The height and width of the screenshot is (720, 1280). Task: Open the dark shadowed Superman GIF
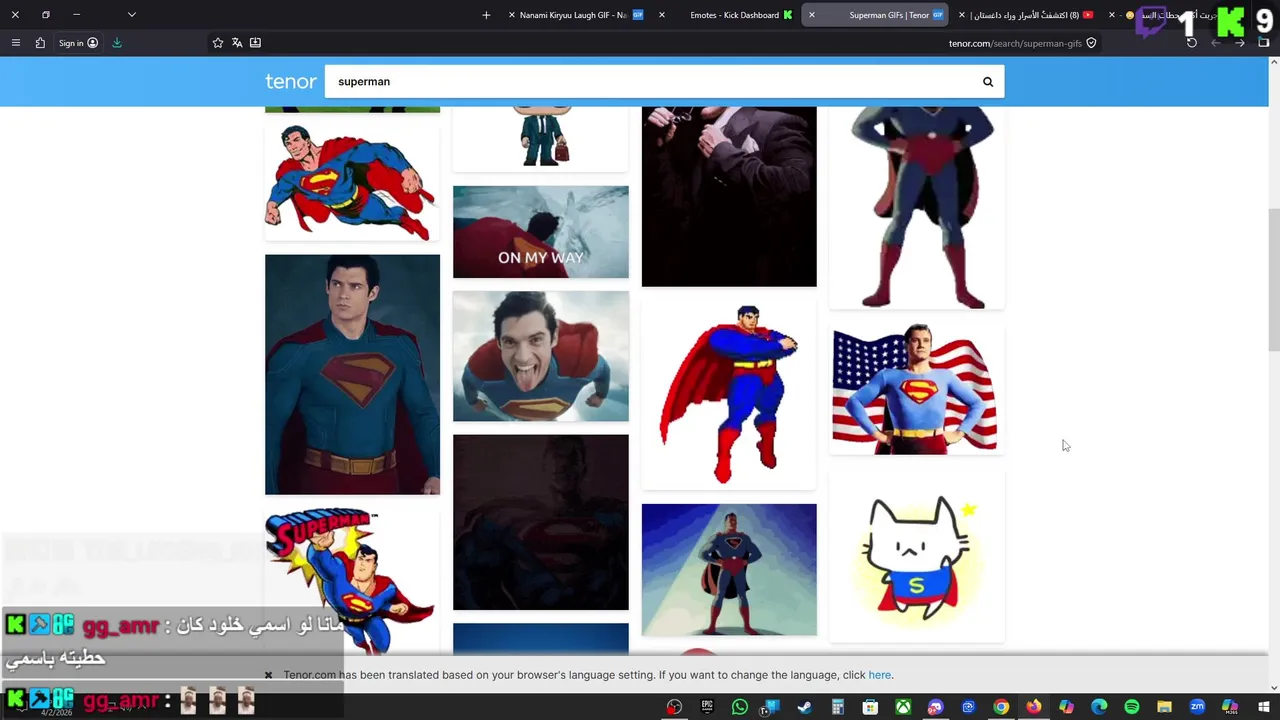pos(541,522)
